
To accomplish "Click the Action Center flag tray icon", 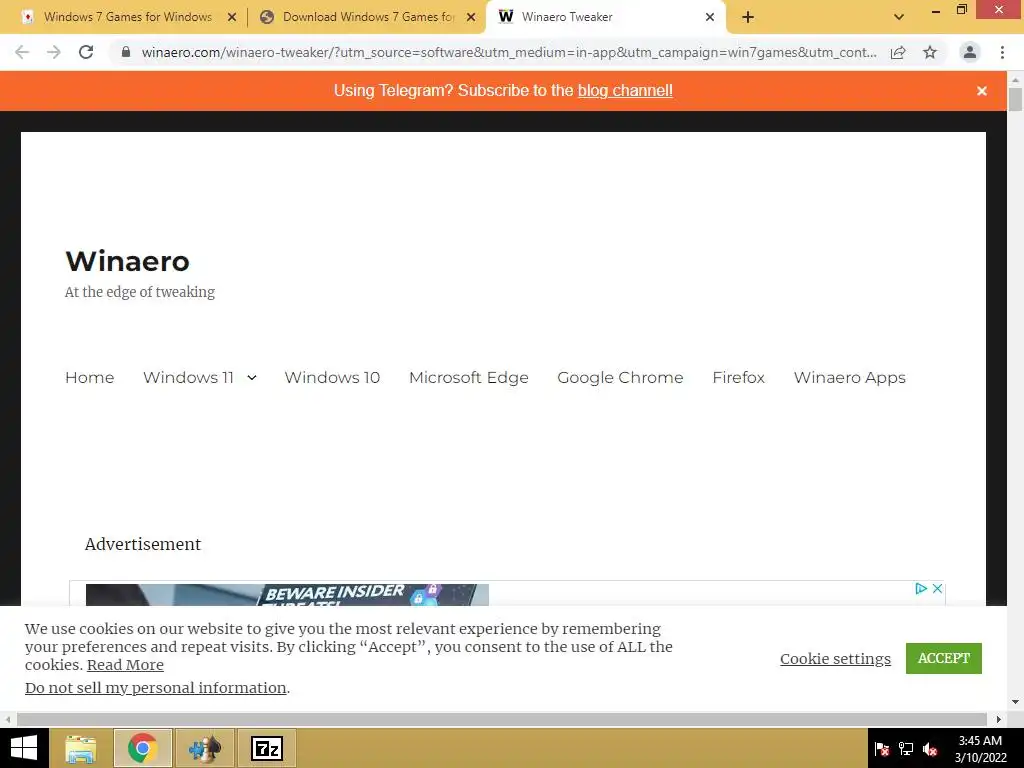I will tap(882, 748).
